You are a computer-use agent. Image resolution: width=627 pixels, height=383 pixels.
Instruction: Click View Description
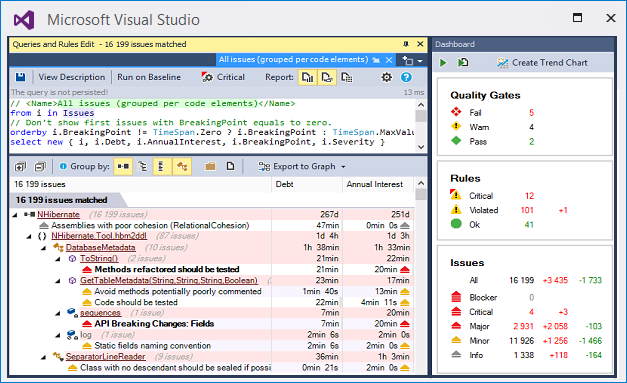click(x=72, y=77)
